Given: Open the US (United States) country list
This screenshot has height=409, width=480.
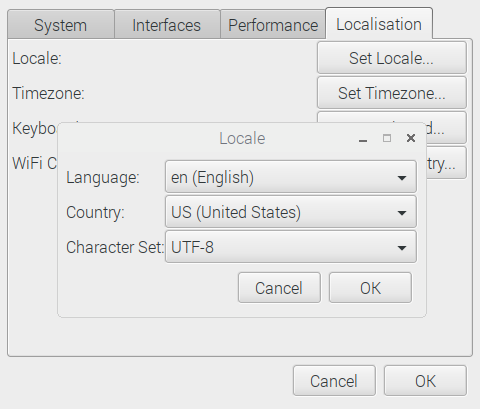Looking at the screenshot, I should click(x=291, y=212).
